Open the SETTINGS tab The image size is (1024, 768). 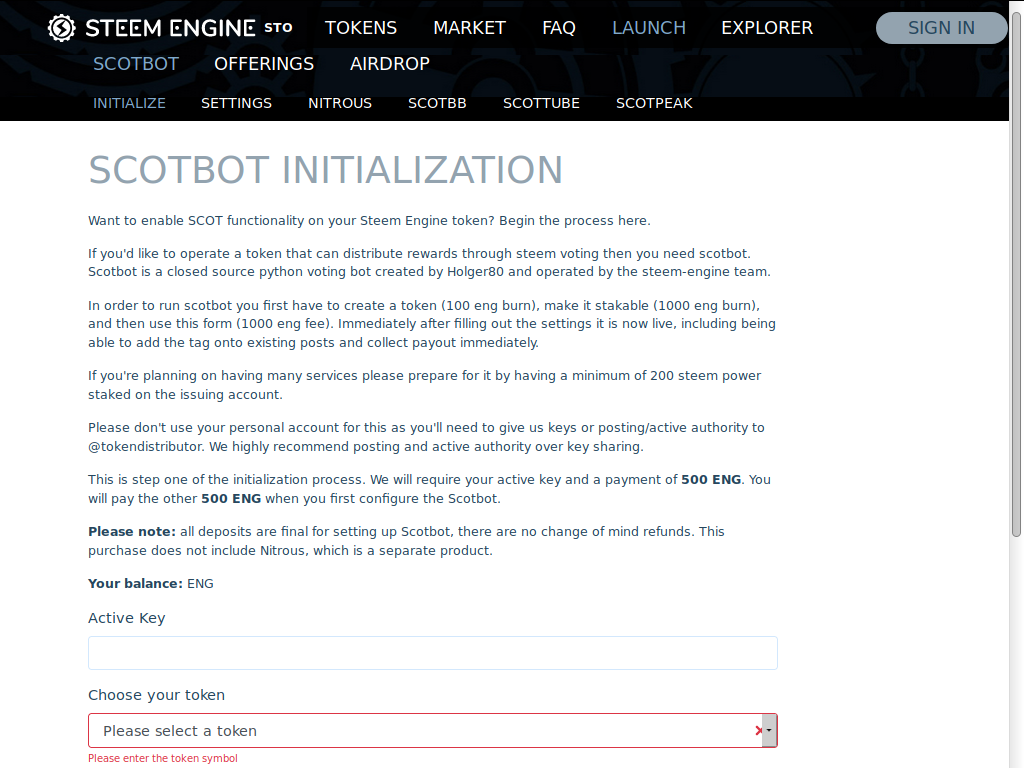[x=236, y=103]
